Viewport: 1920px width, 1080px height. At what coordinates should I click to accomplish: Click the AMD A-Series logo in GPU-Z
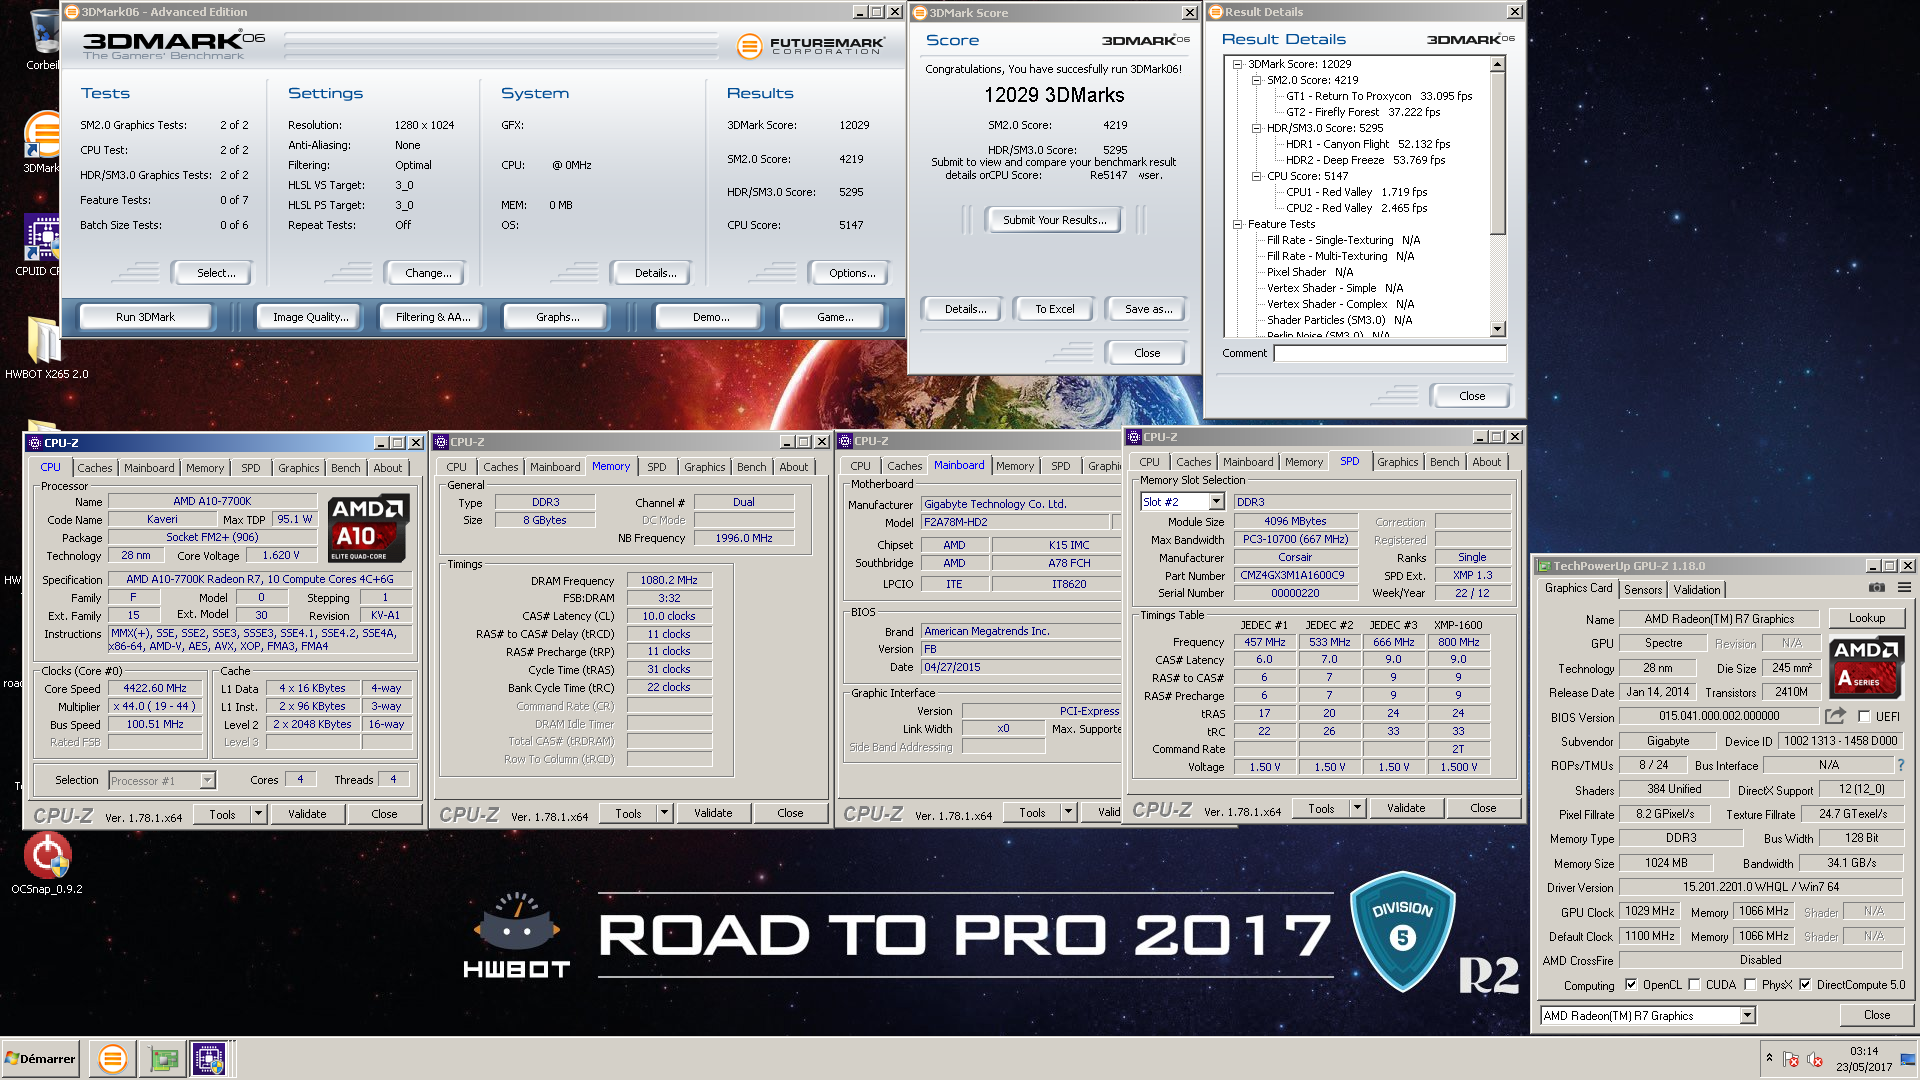(1865, 667)
